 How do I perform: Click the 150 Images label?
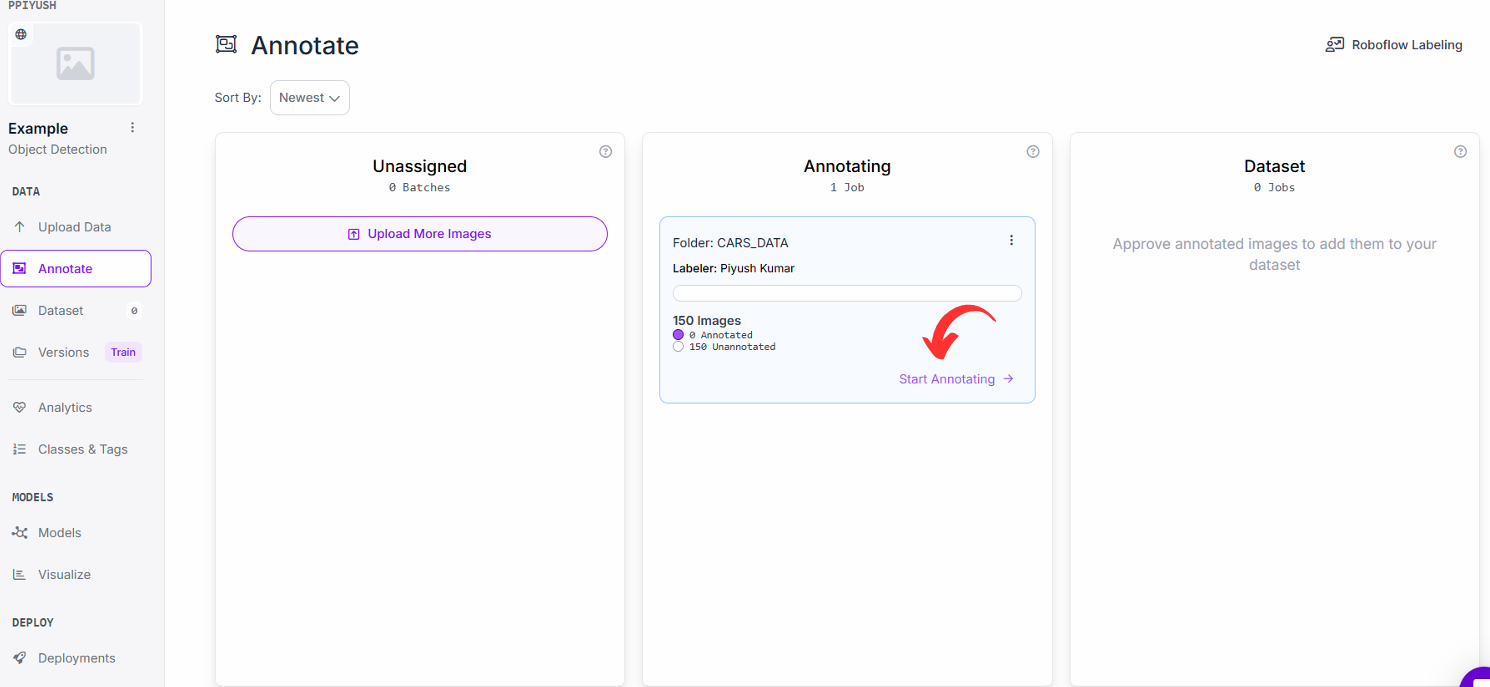tap(707, 321)
